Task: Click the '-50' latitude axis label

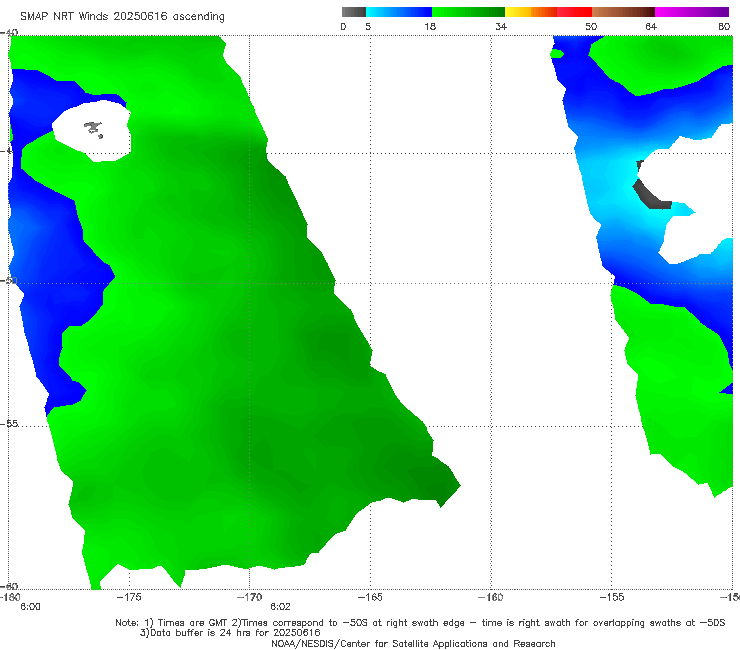Action: tap(9, 281)
